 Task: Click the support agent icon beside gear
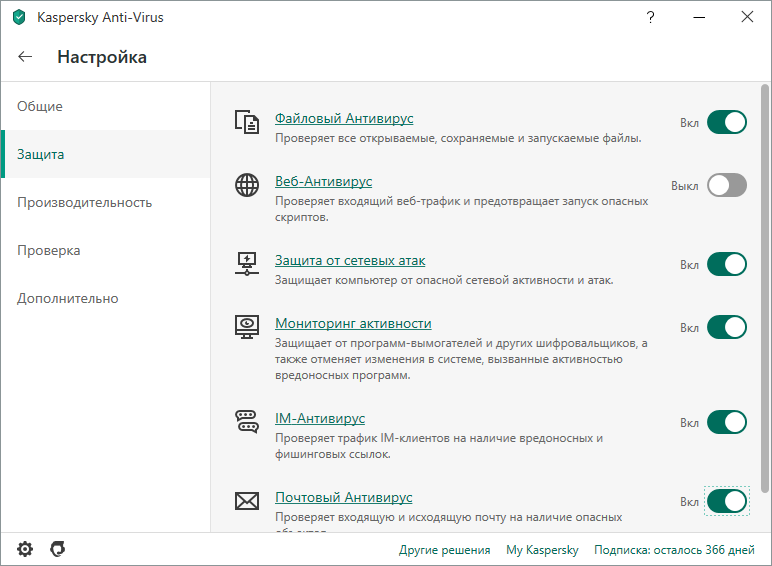(58, 549)
